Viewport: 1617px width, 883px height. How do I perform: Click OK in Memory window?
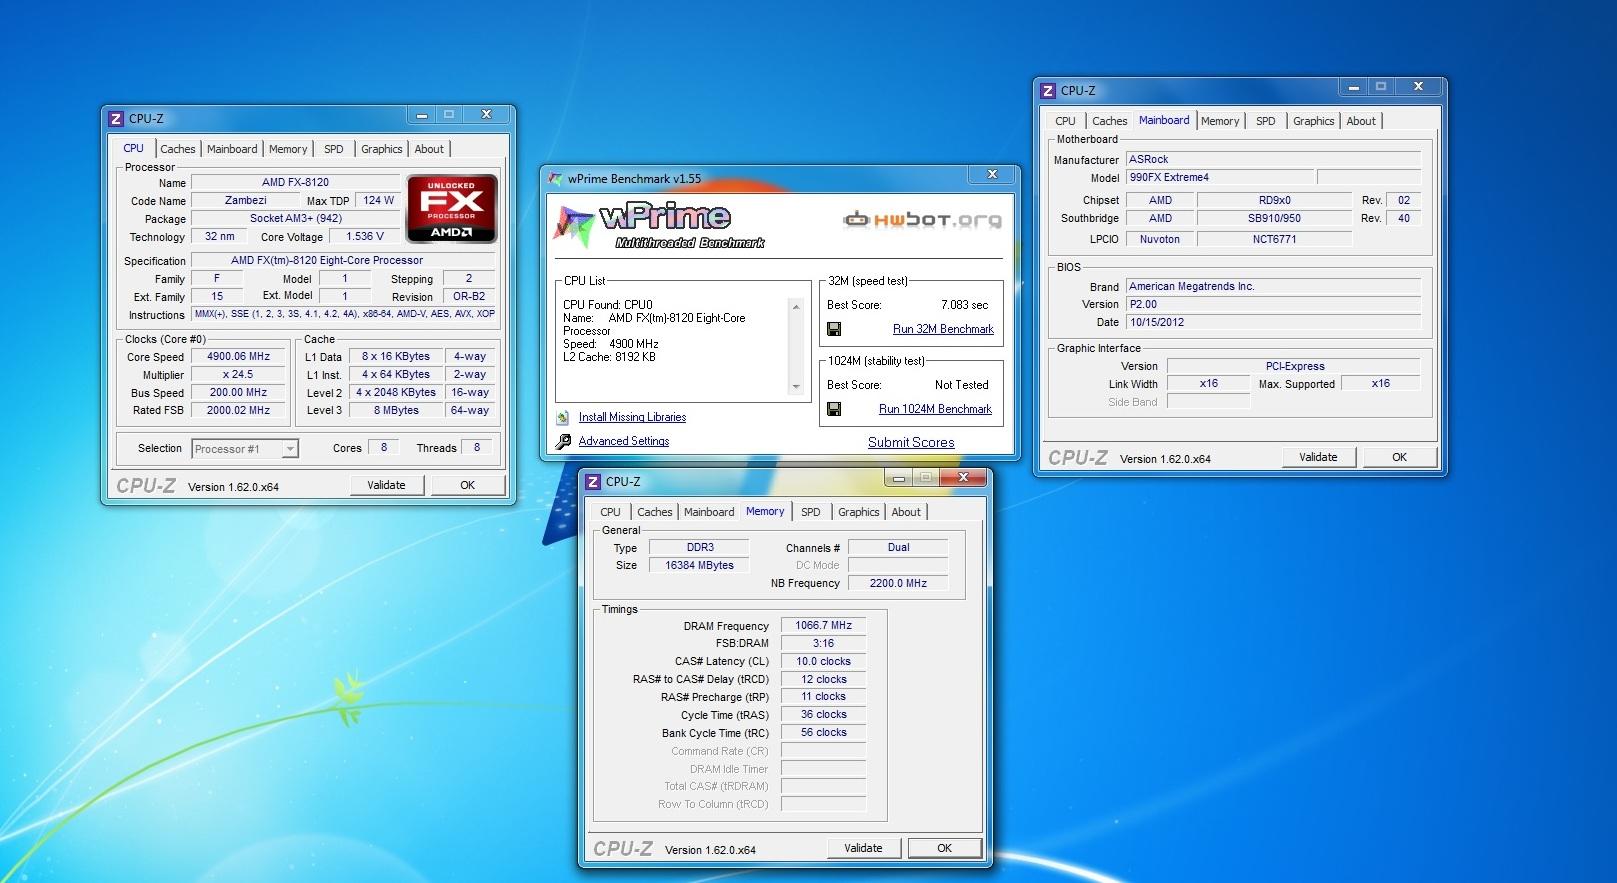click(x=944, y=848)
